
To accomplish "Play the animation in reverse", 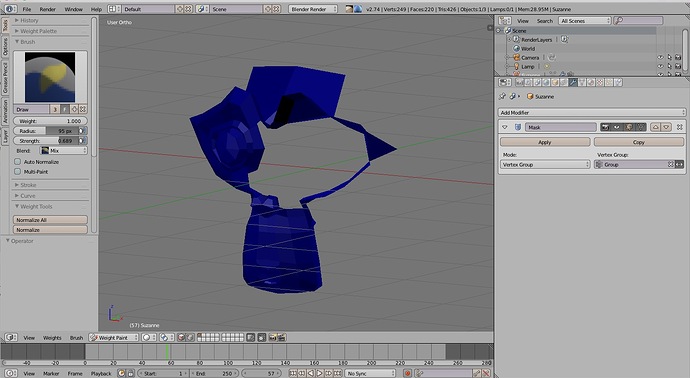I will 311,373.
